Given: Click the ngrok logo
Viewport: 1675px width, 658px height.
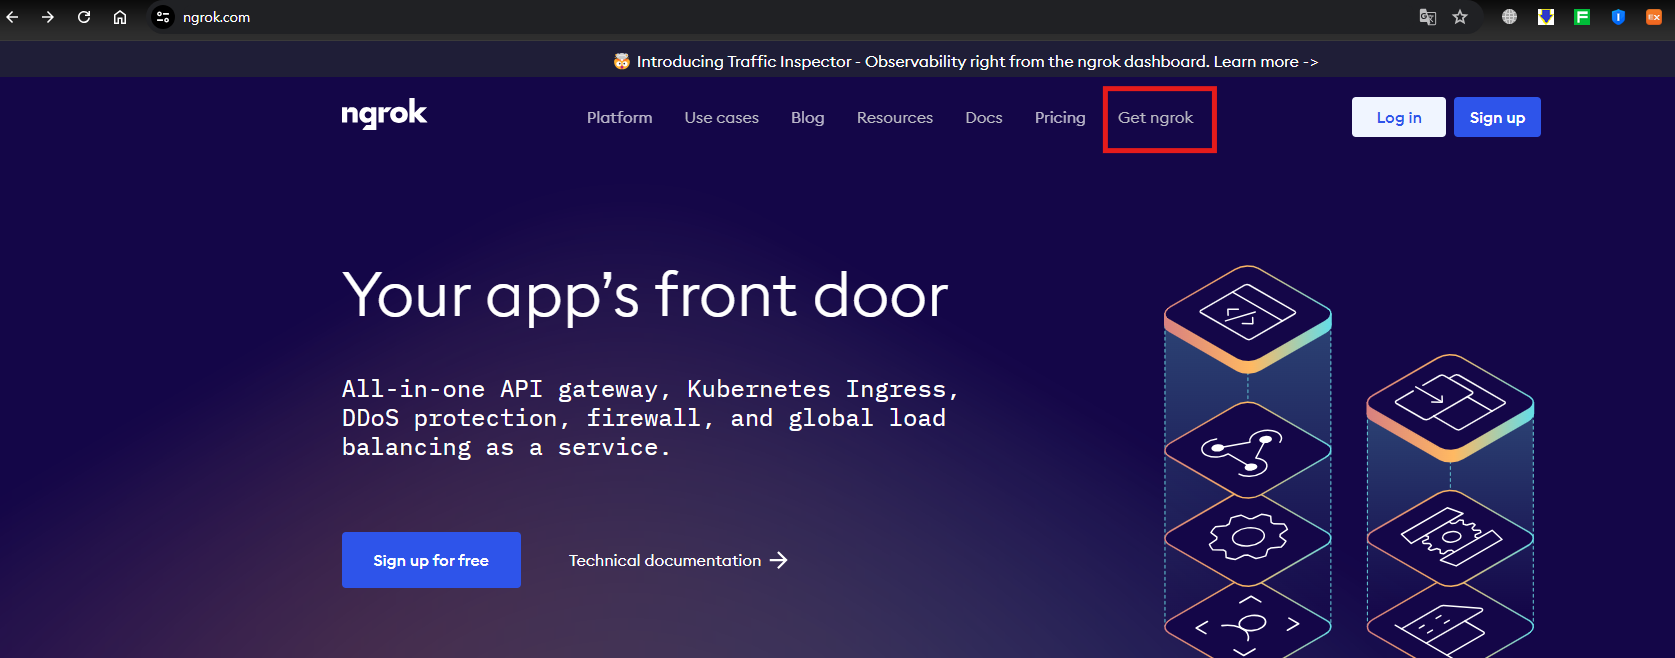Looking at the screenshot, I should coord(384,114).
